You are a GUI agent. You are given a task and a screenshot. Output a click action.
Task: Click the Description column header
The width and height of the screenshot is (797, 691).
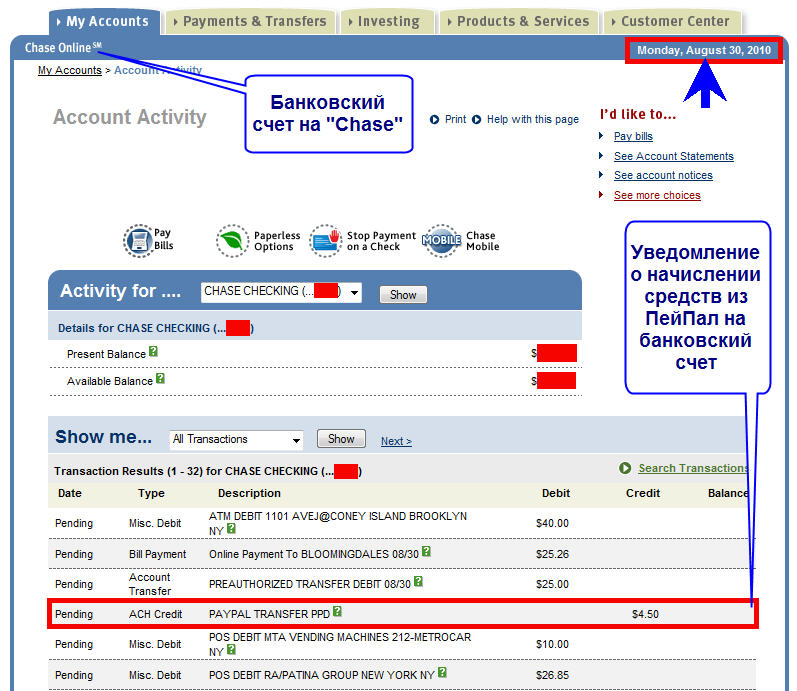coord(249,493)
